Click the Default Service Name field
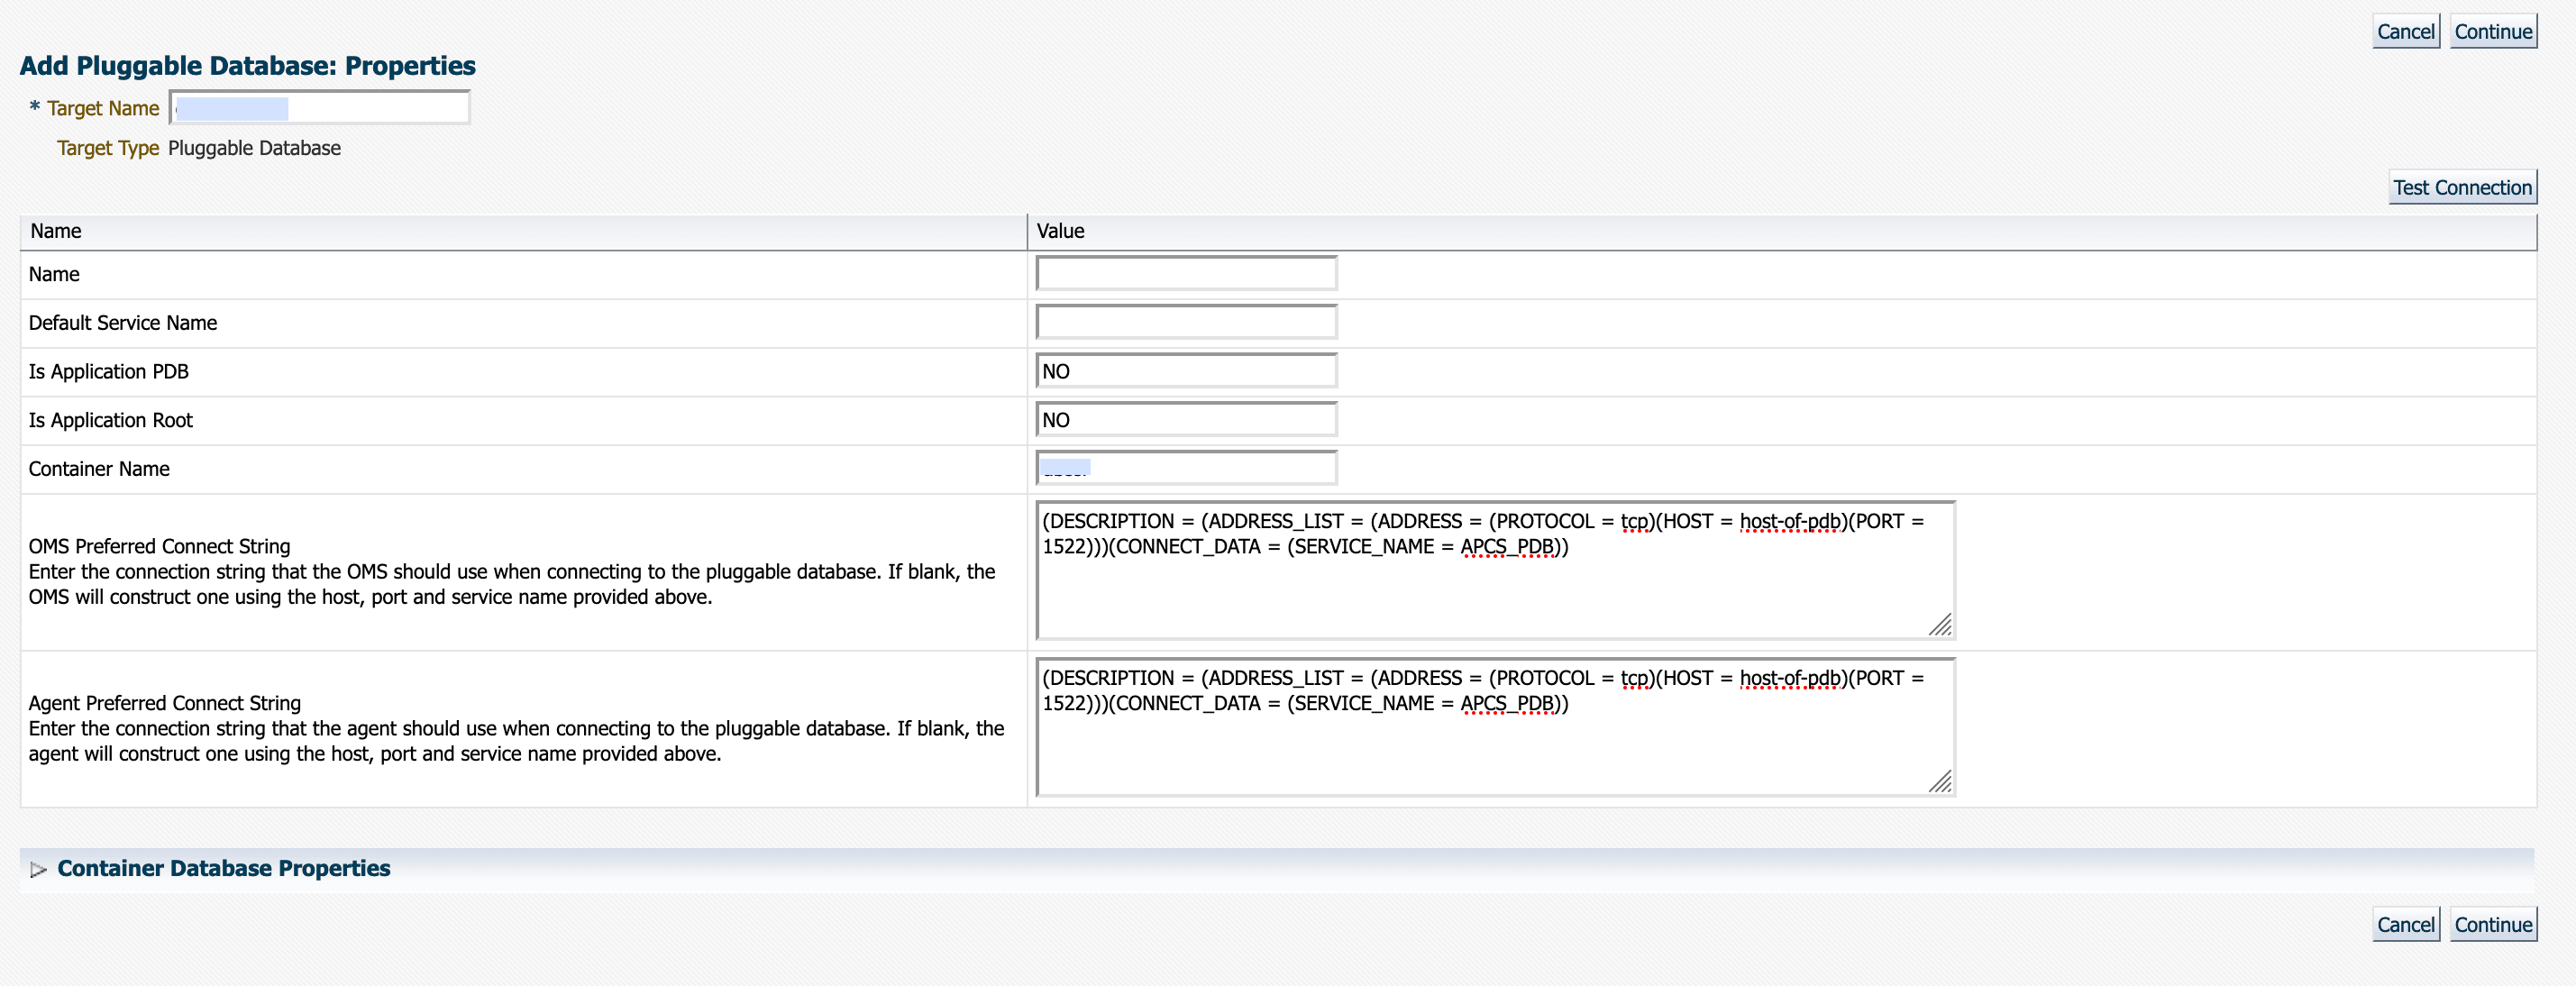 coord(1186,323)
